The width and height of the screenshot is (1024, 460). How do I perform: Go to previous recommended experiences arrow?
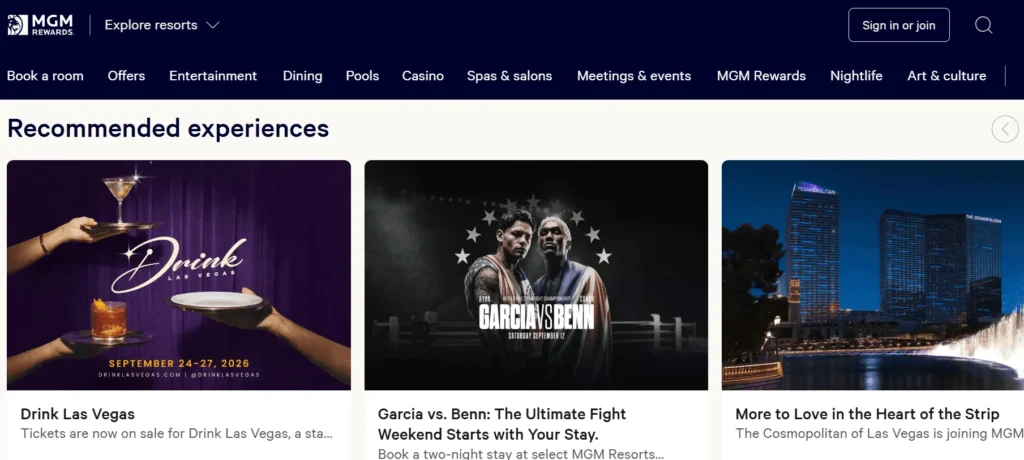tap(1005, 129)
